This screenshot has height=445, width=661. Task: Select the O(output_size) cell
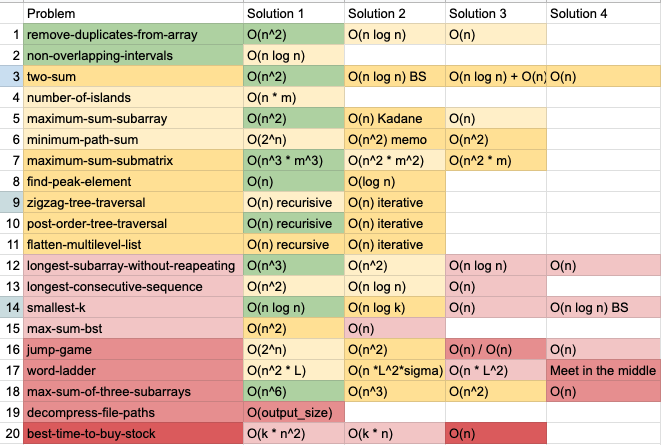point(294,413)
